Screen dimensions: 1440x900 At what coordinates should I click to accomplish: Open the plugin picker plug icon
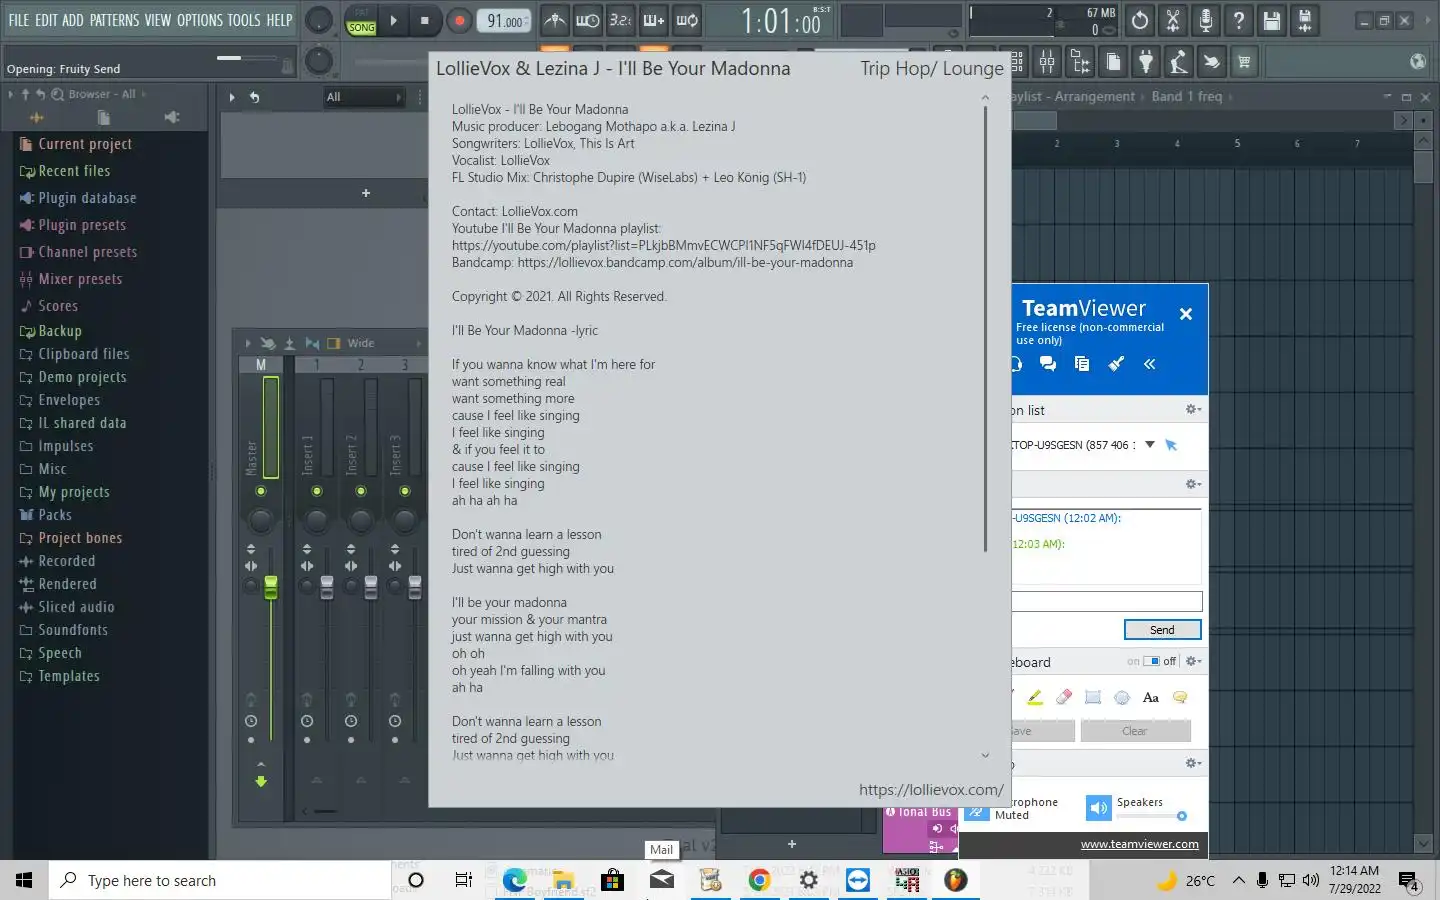1146,62
